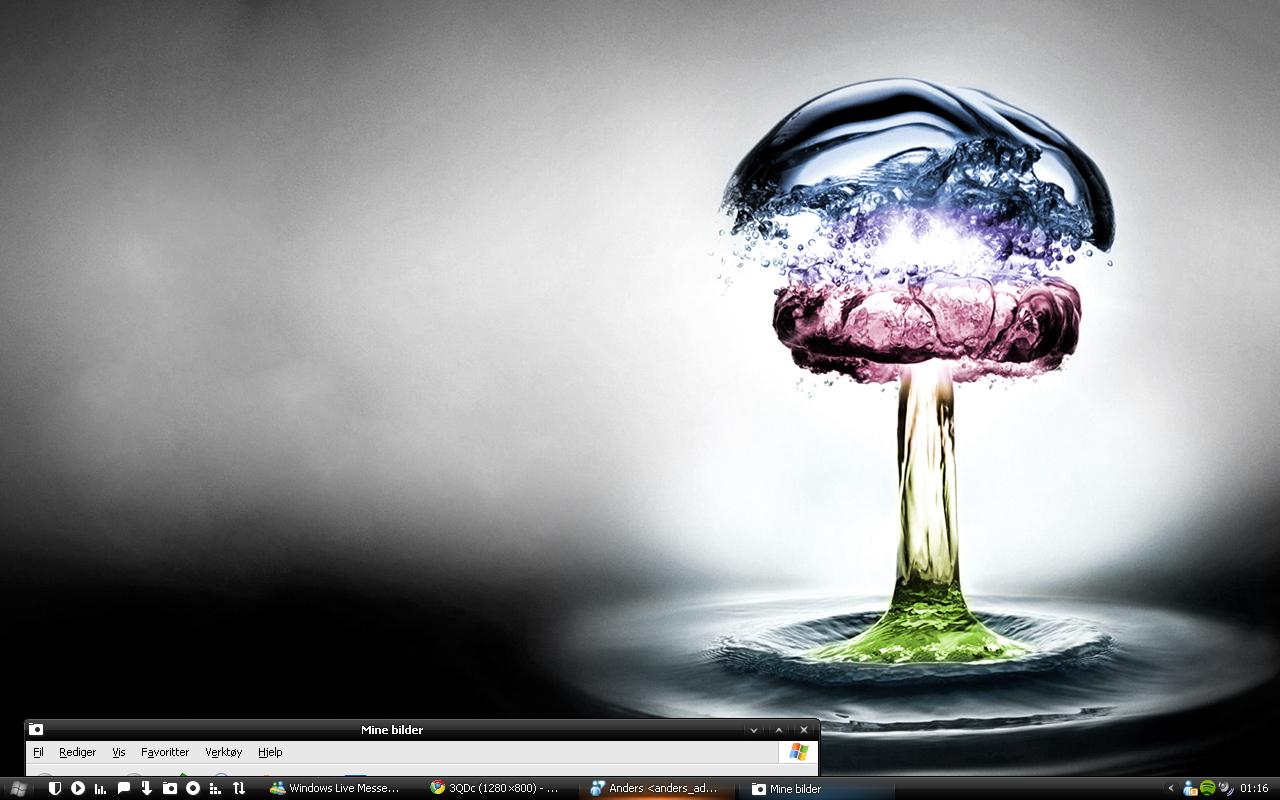Click the Mine bilder window title text
This screenshot has height=800, width=1280.
pos(392,730)
